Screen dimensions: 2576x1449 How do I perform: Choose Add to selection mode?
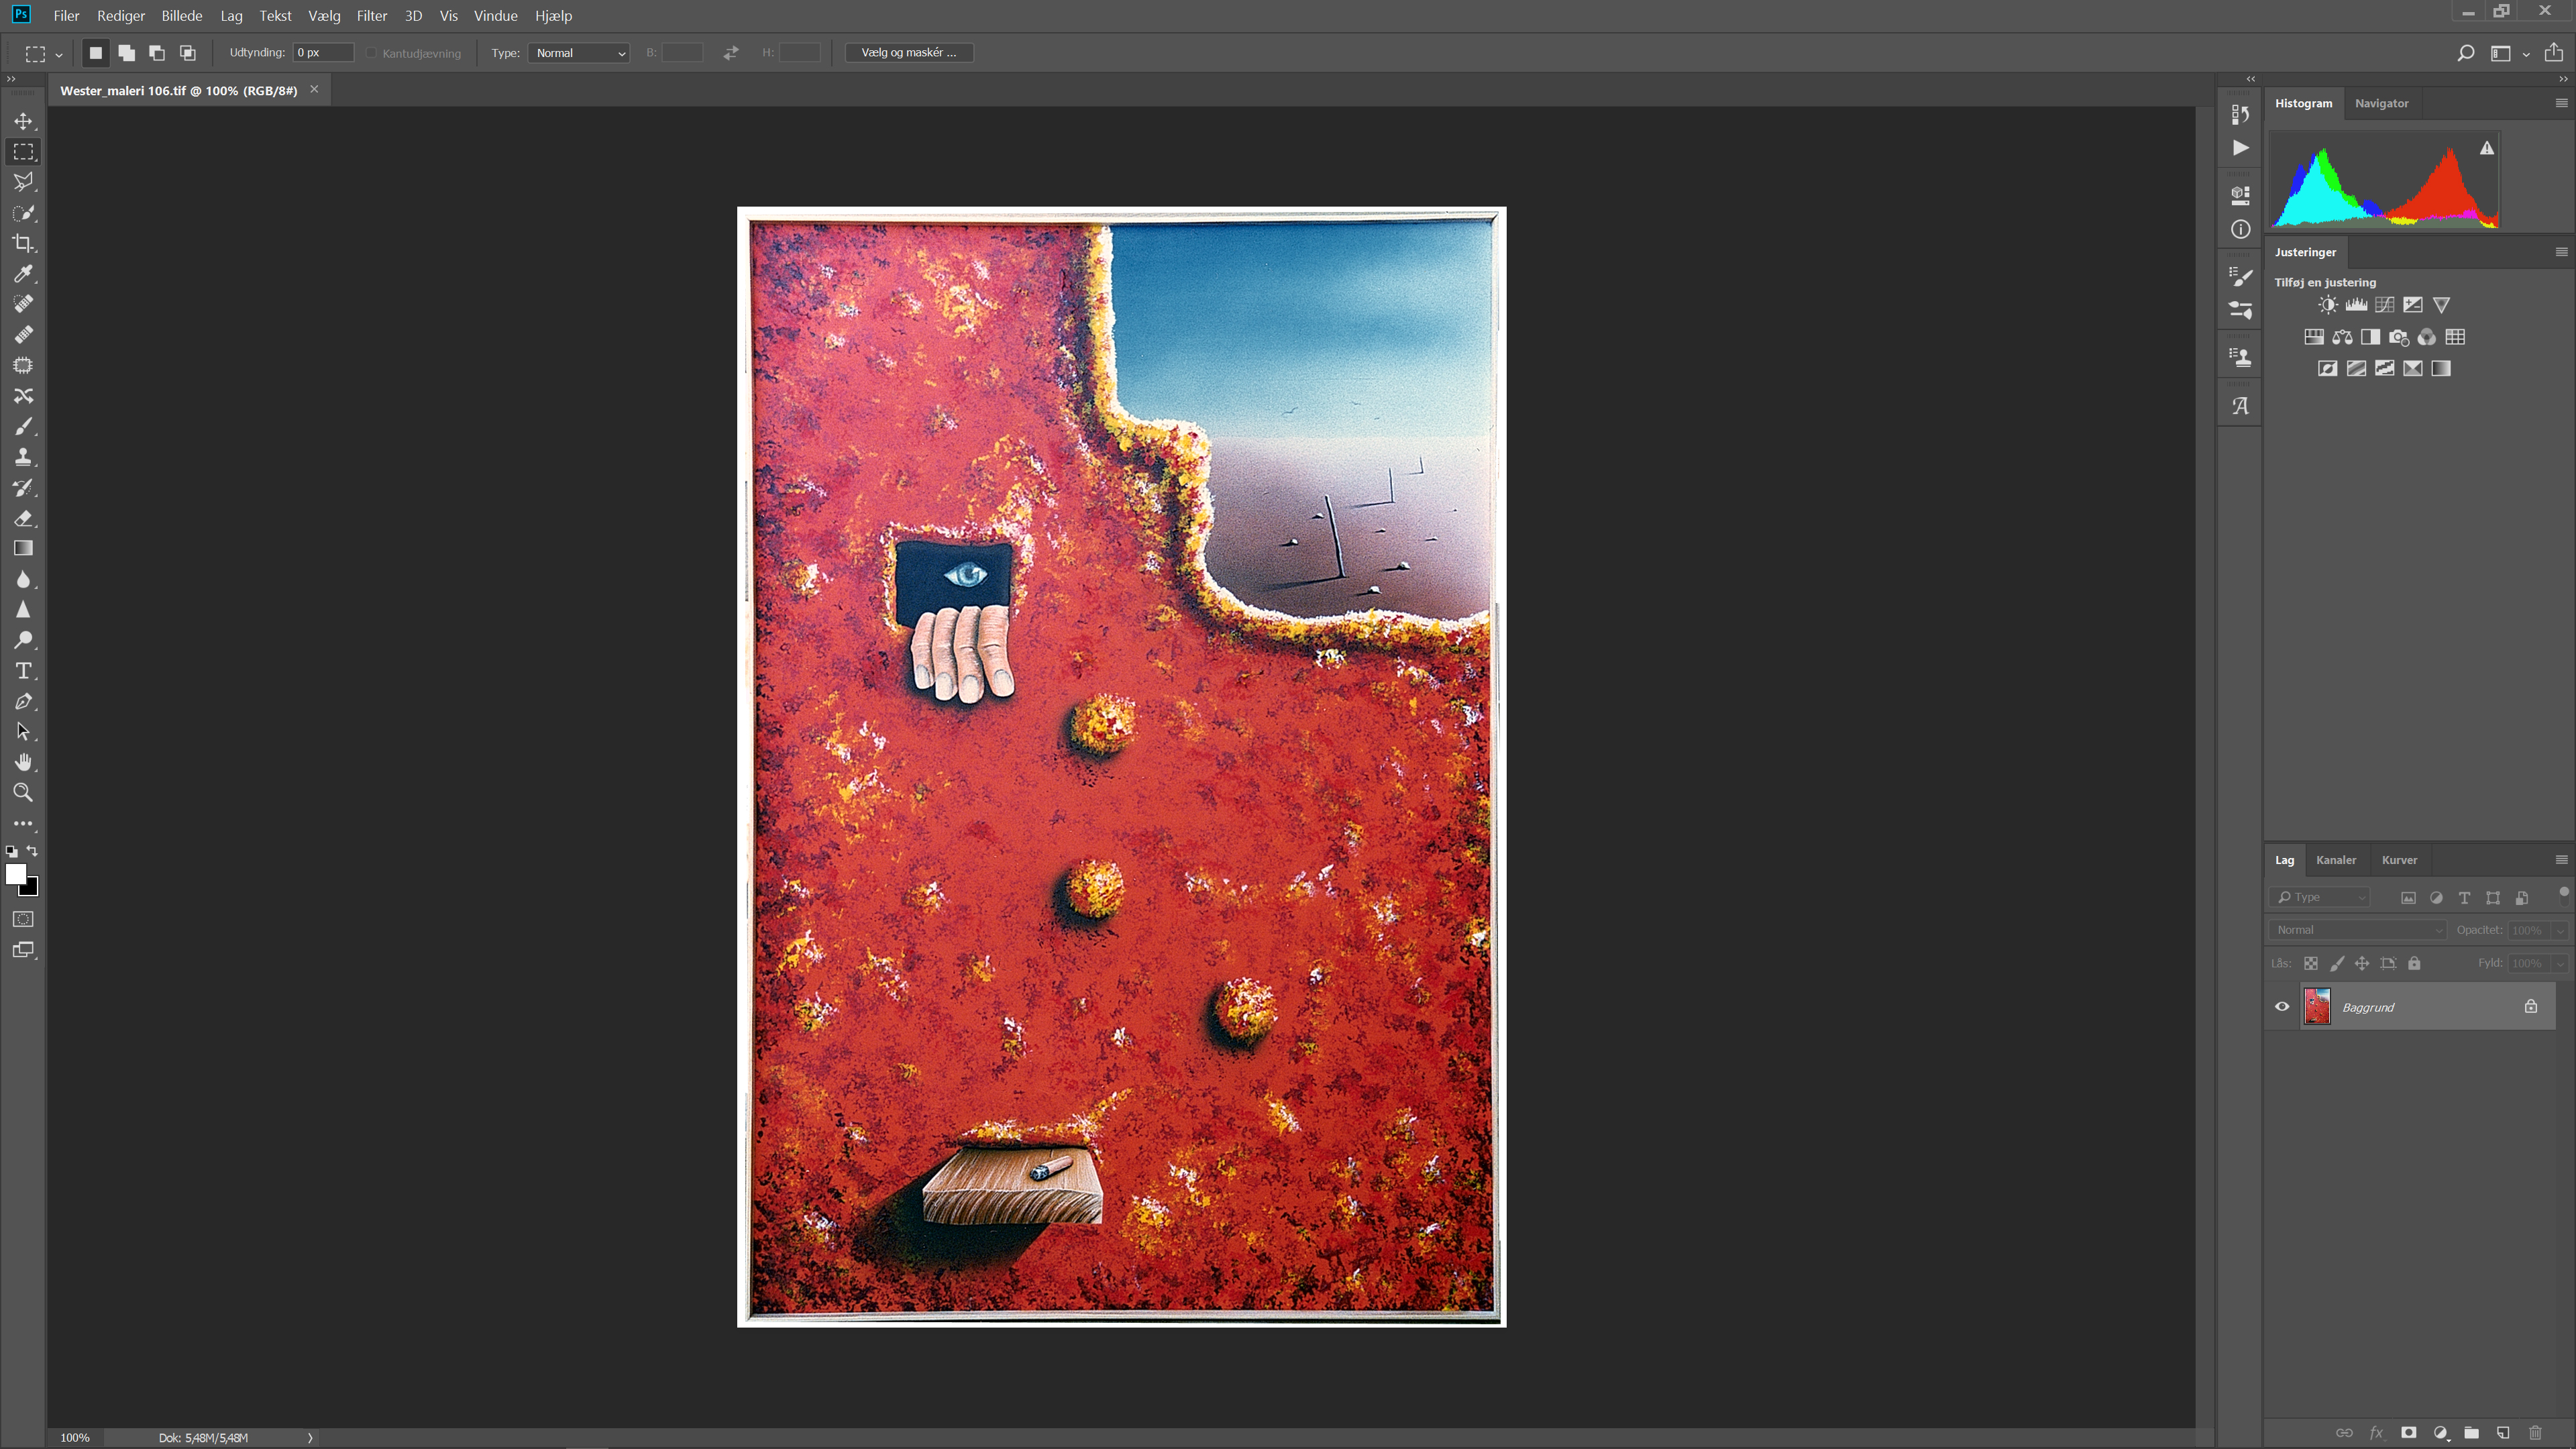(127, 53)
